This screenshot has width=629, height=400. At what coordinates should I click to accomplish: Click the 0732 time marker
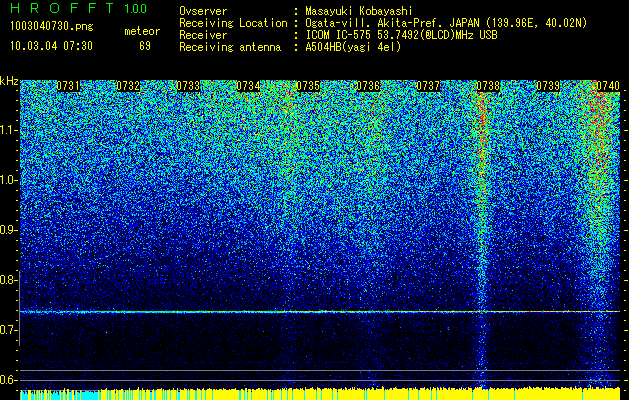pos(128,86)
